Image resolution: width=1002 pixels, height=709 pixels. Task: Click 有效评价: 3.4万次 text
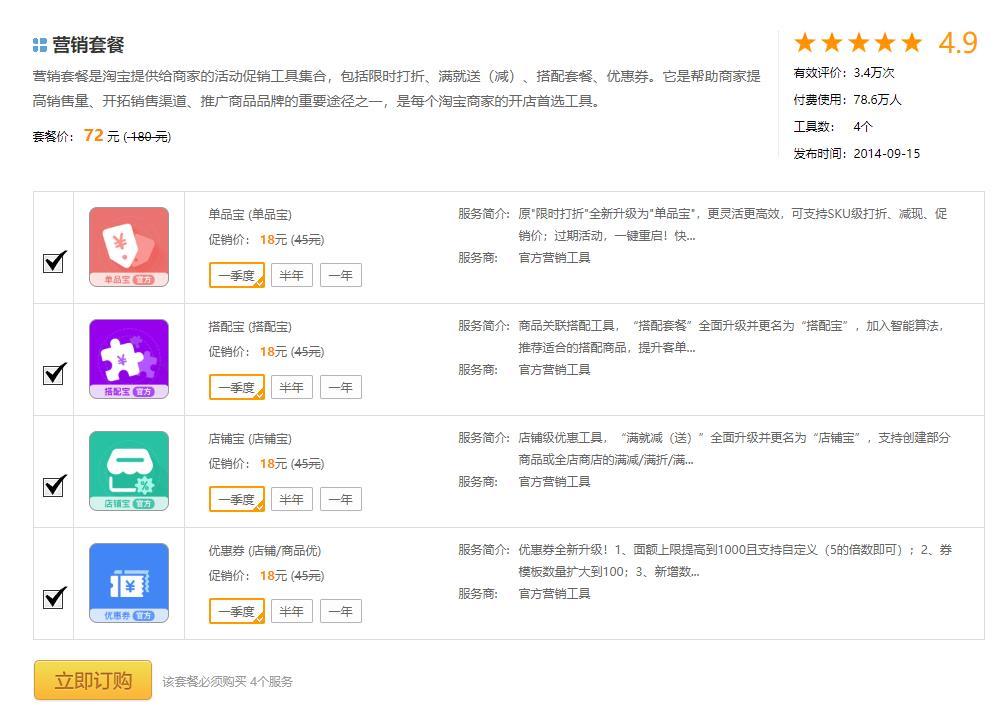(x=844, y=73)
